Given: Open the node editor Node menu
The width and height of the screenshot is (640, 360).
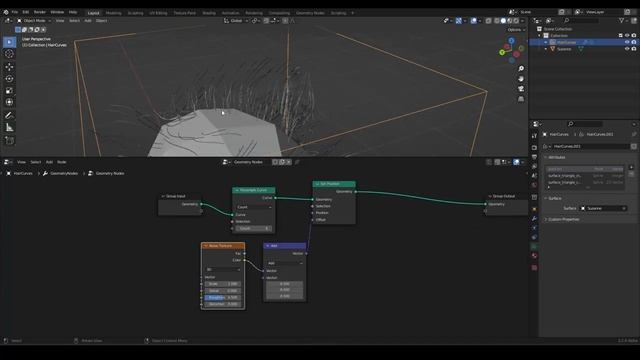Looking at the screenshot, I should point(62,162).
